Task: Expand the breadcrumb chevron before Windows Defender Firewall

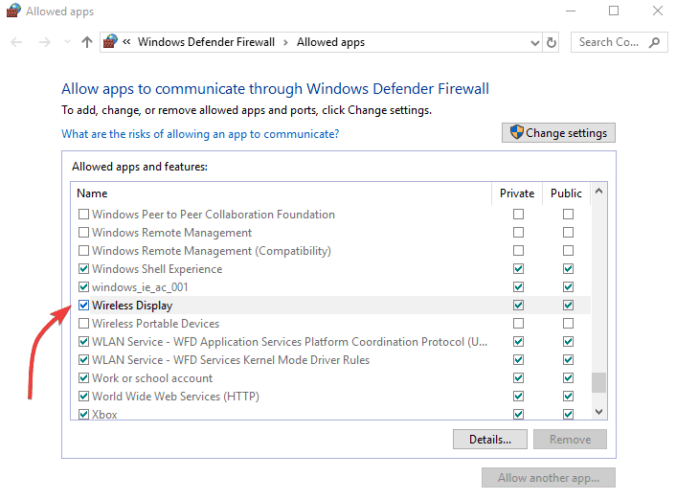Action: tap(127, 42)
